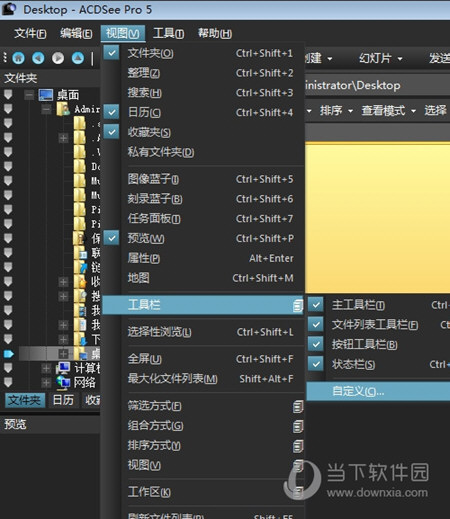Collapse the Admin tree node
450x519 pixels.
[46, 109]
